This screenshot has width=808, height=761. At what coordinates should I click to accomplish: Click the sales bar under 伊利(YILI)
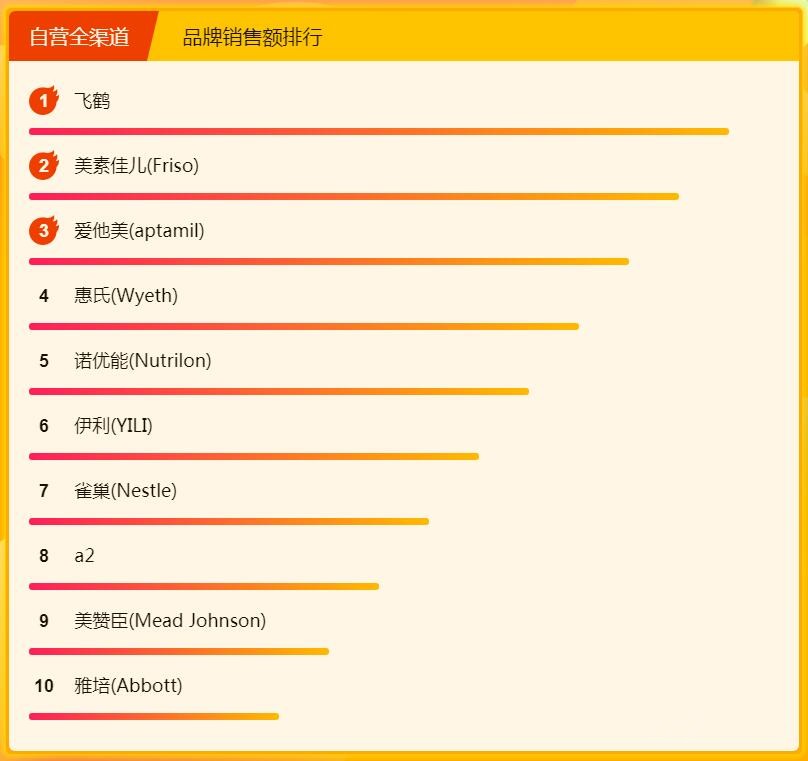(x=254, y=456)
